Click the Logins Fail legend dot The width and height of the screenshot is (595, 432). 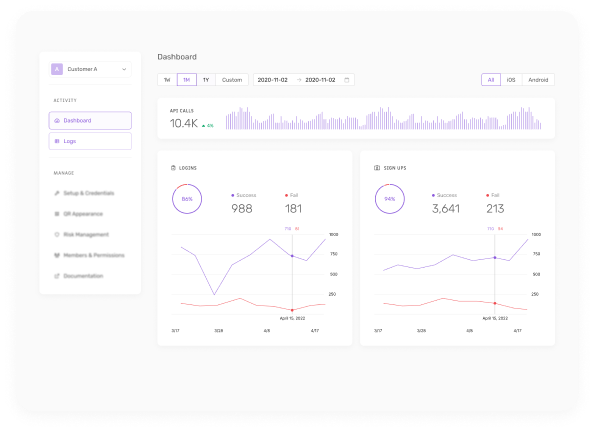[286, 195]
